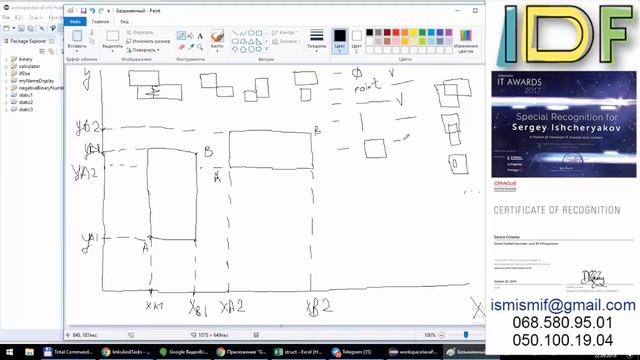Open the blue File tab in Paint
The width and height of the screenshot is (640, 360).
(x=75, y=22)
